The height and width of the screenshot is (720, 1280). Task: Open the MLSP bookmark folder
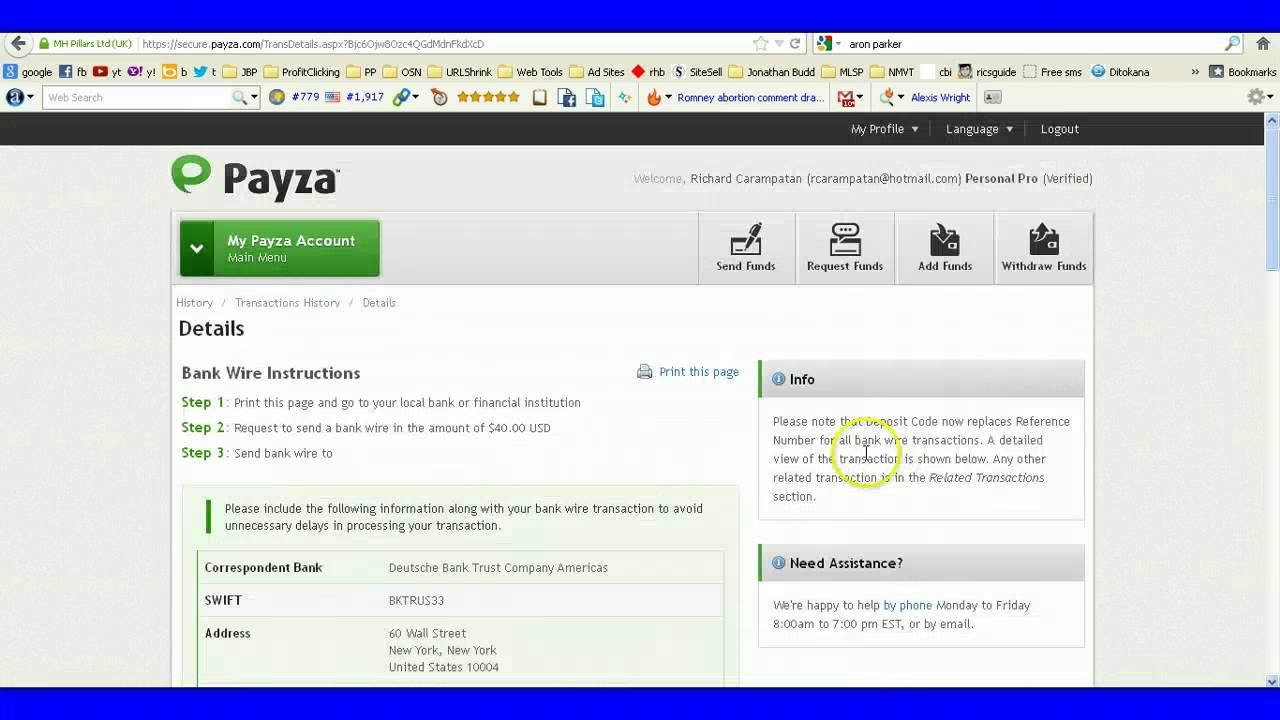[x=842, y=72]
